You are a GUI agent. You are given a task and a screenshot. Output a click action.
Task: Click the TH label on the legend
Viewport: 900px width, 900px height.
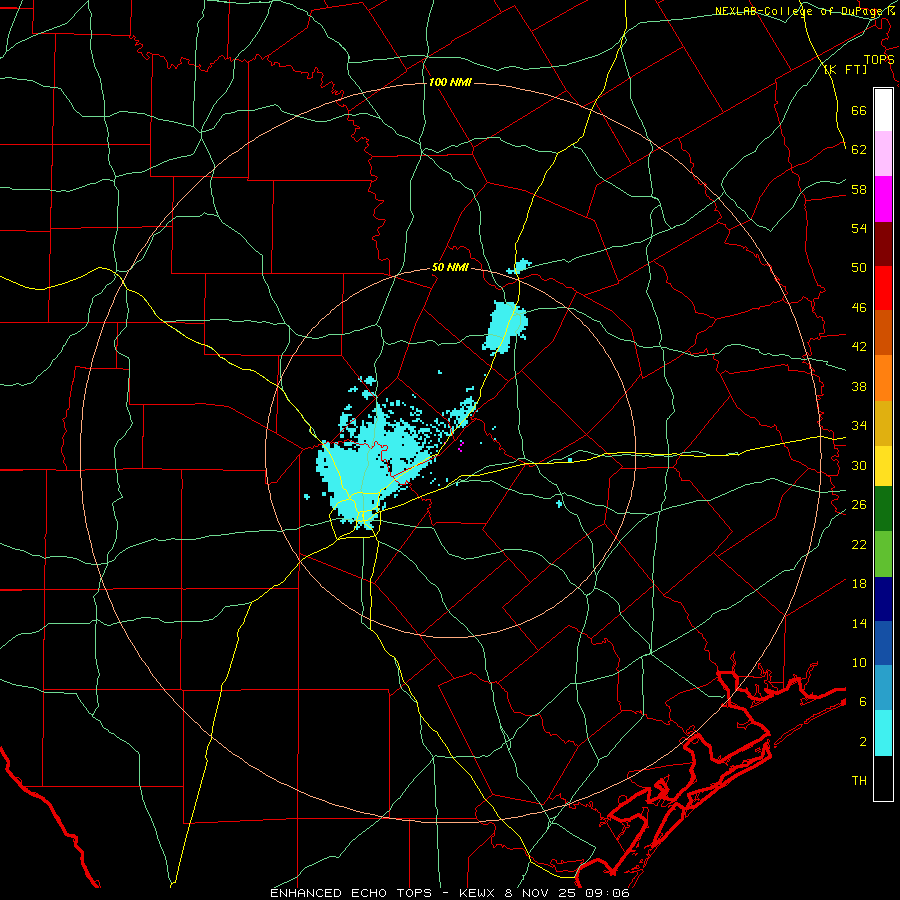tap(859, 780)
